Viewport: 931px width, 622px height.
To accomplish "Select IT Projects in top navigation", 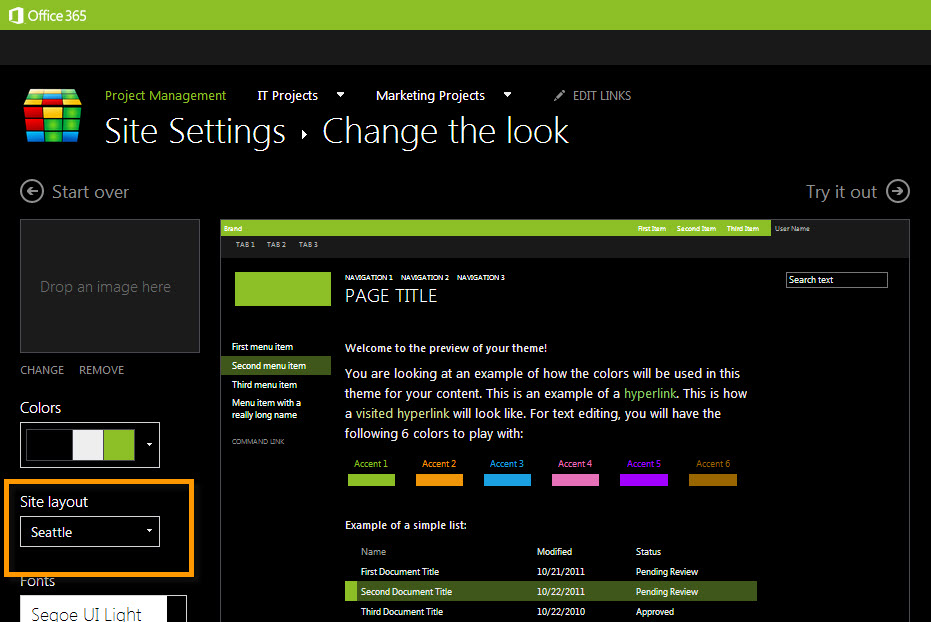I will [287, 96].
